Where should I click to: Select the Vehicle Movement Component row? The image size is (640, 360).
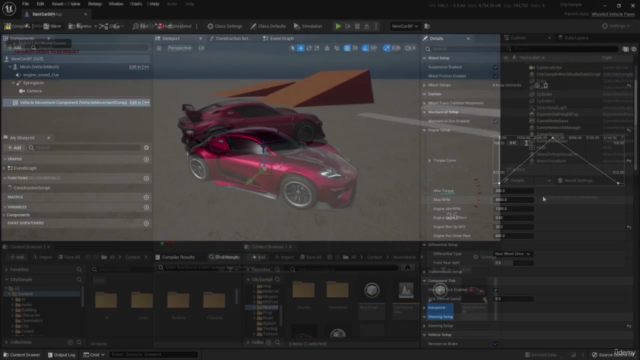[76, 102]
